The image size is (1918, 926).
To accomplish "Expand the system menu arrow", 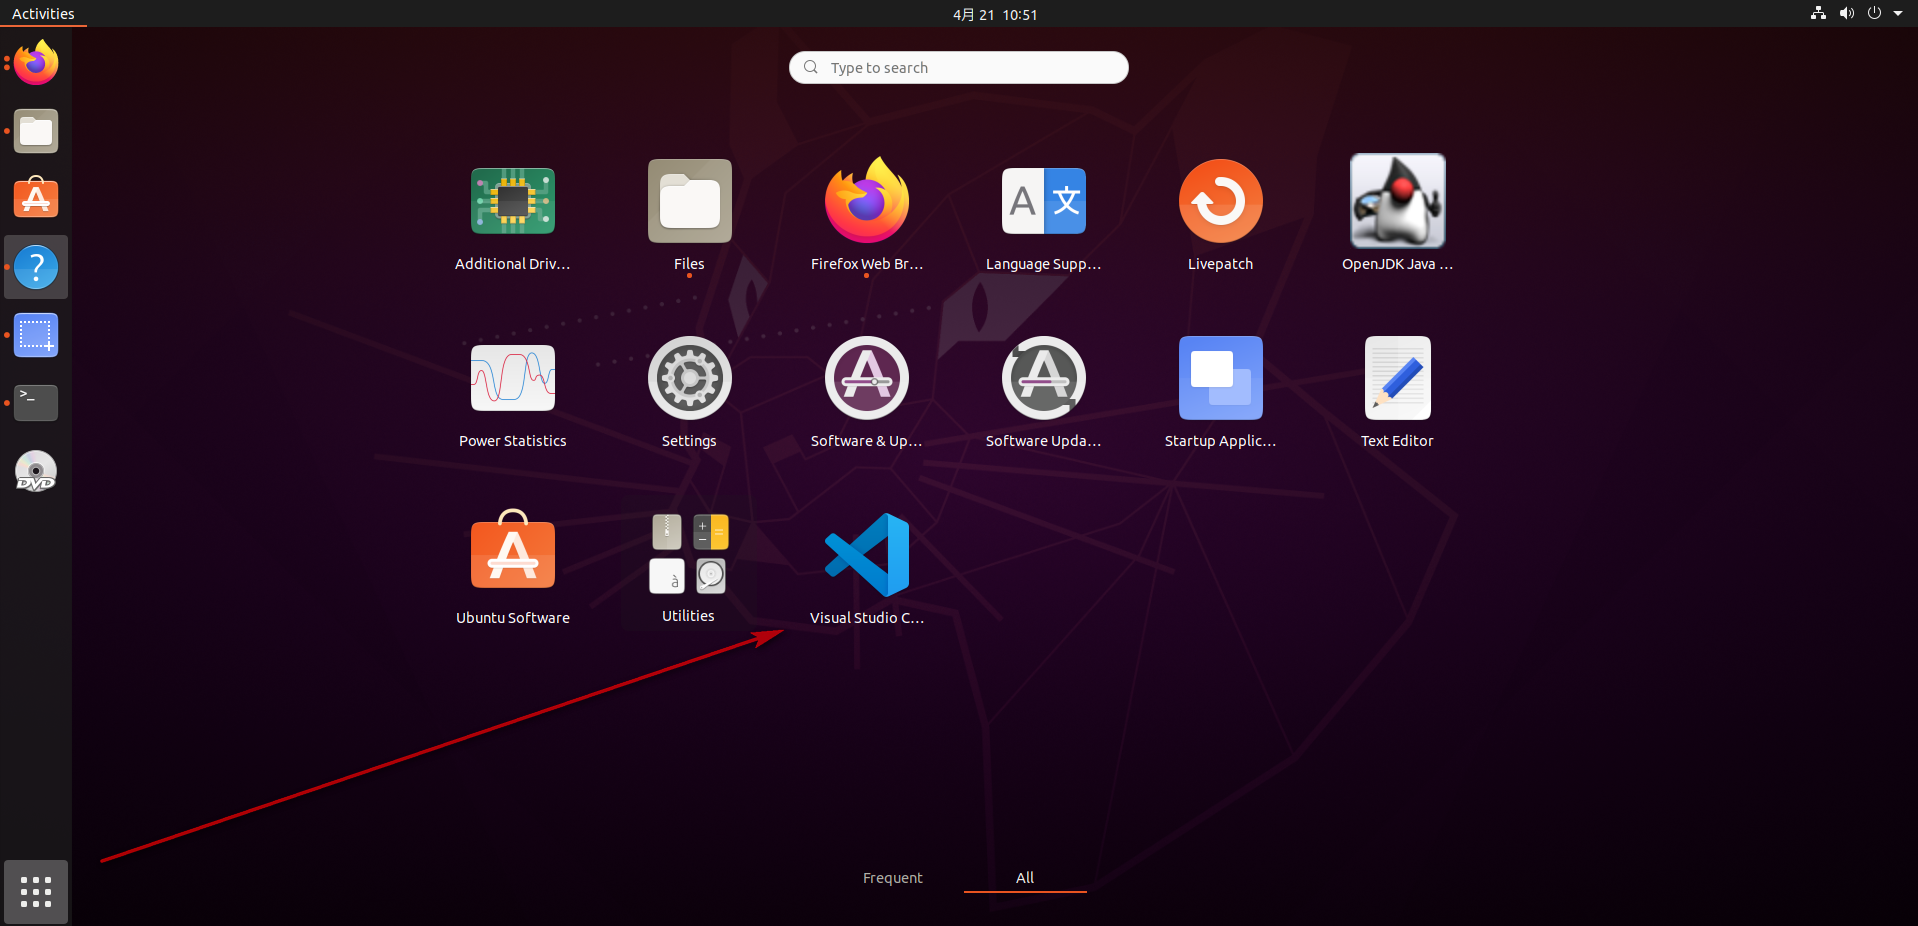I will click(1898, 14).
